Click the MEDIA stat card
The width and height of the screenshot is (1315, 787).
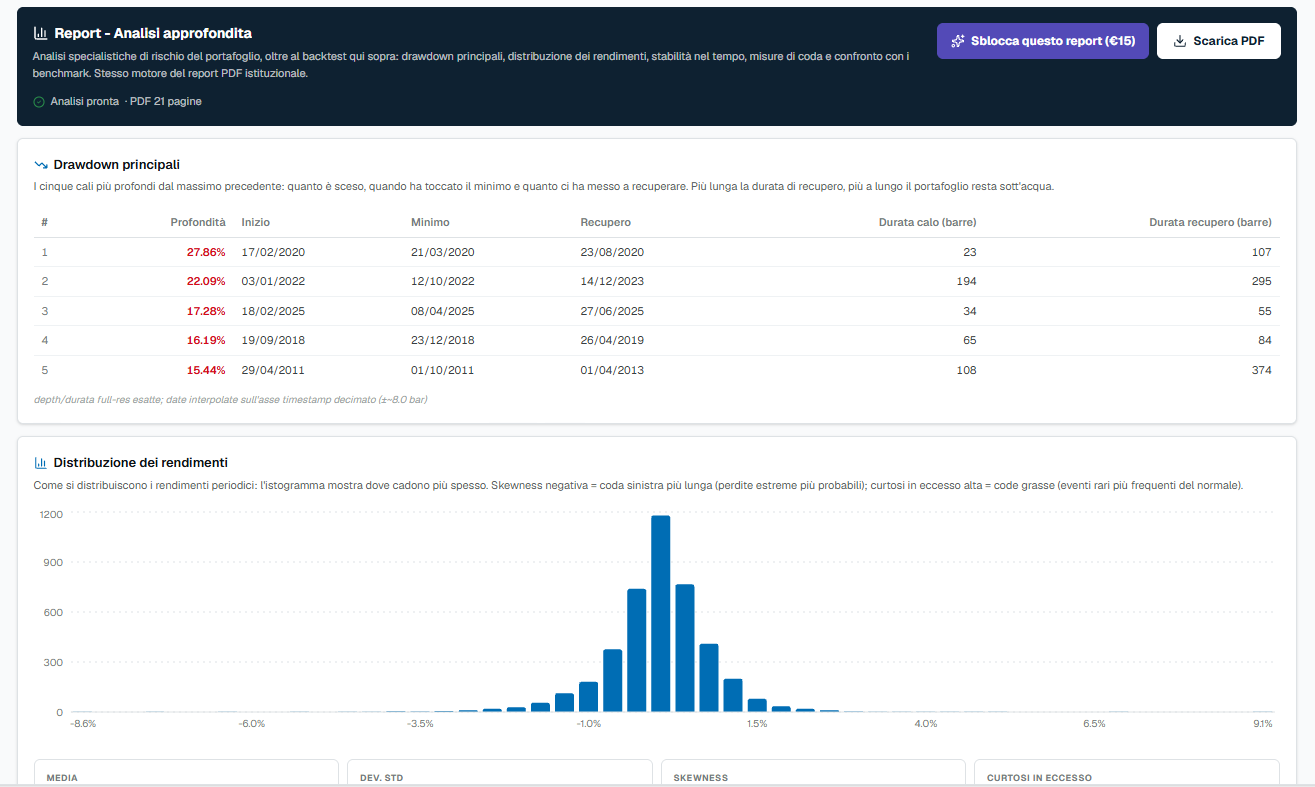click(186, 772)
